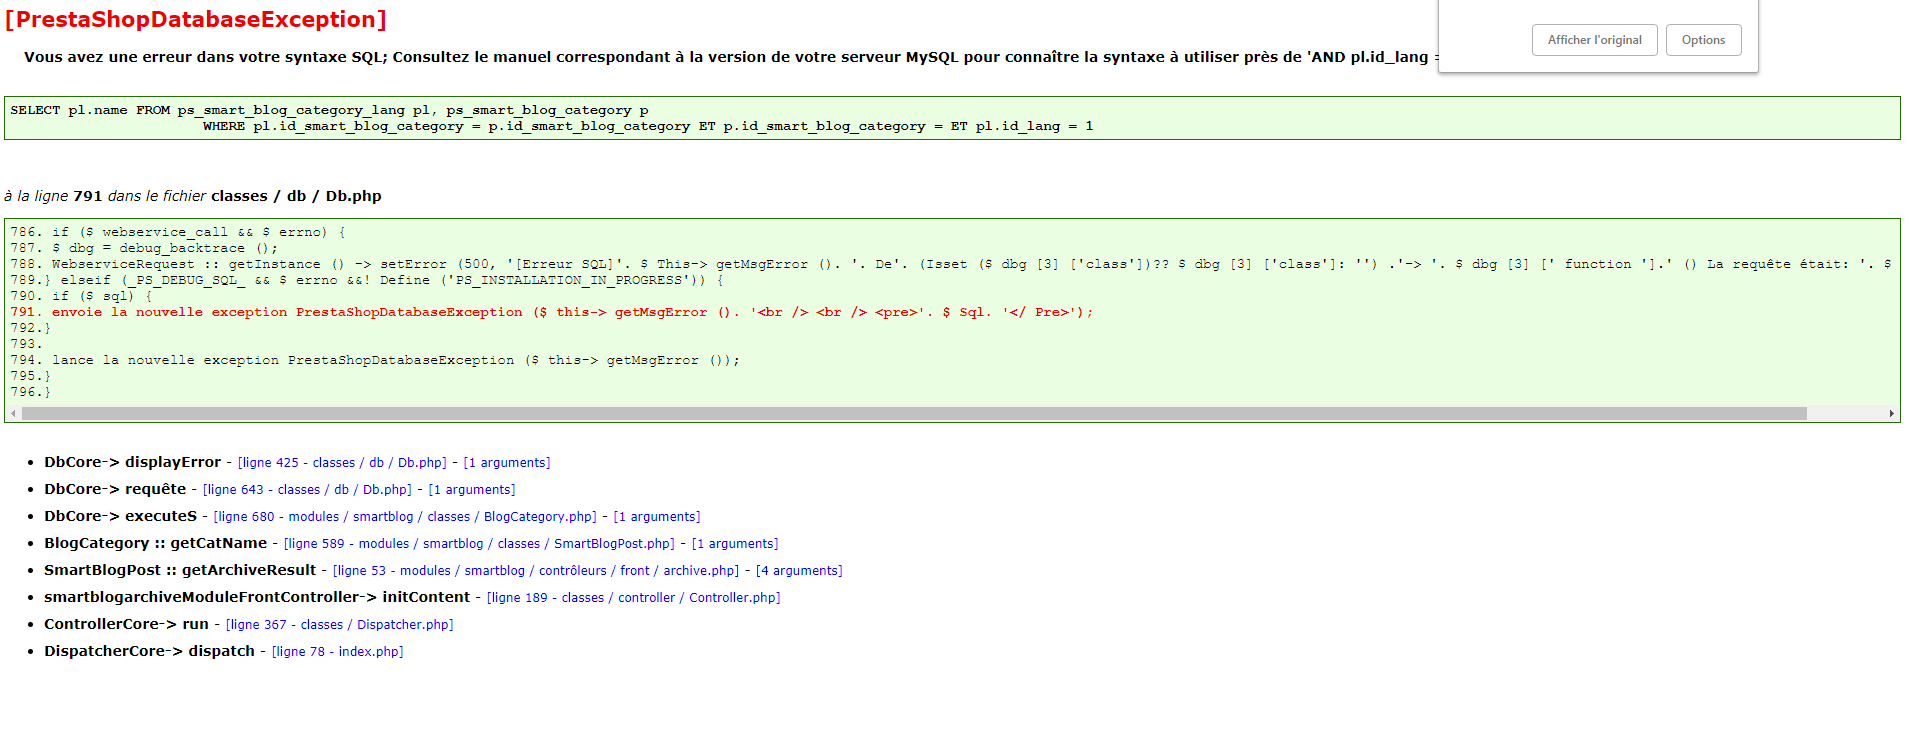Screen dimensions: 1909x756
Task: Show 1 arguments for BlogCategory getCatName
Action: click(x=735, y=544)
